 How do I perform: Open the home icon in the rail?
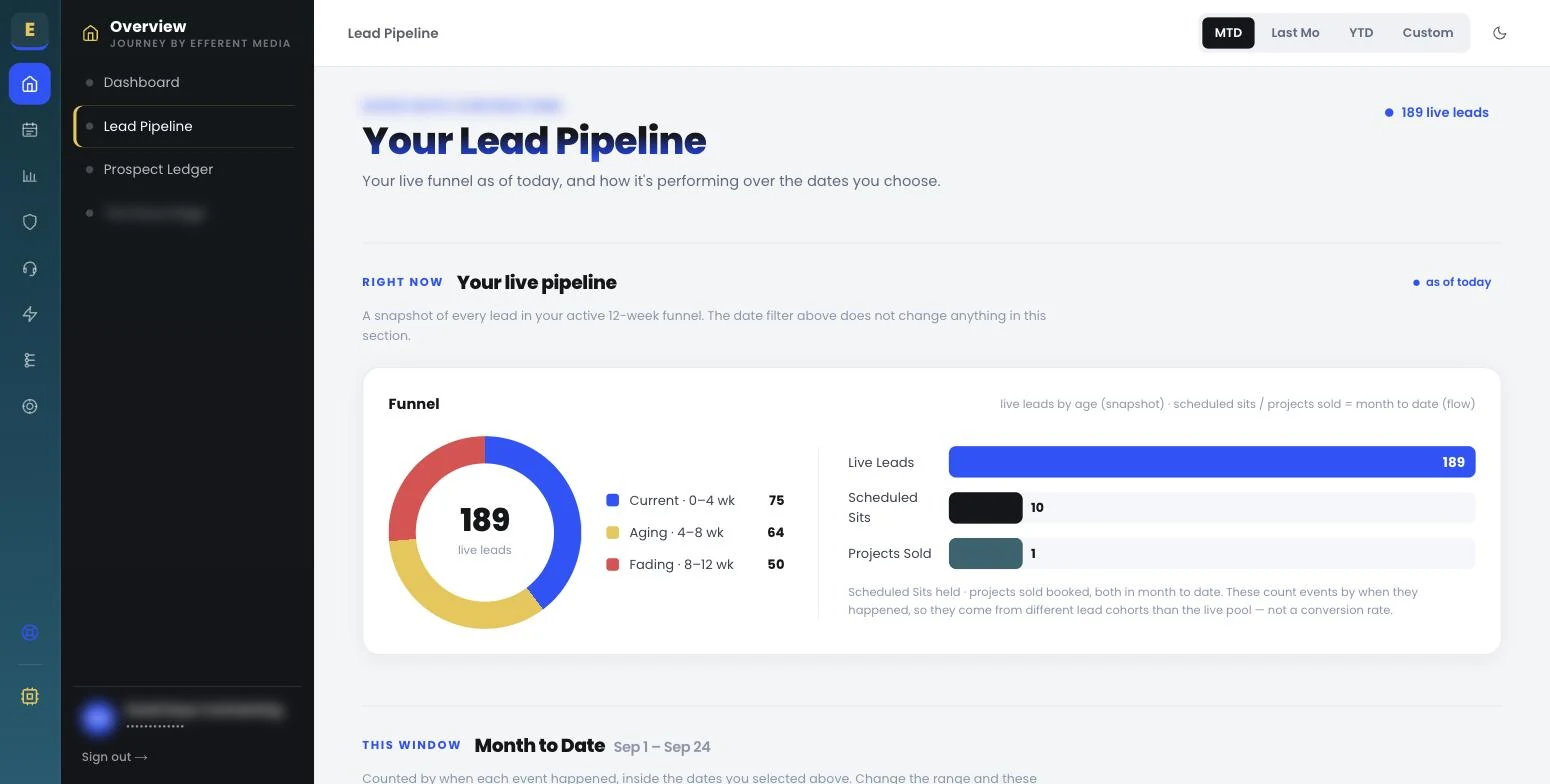coord(30,84)
